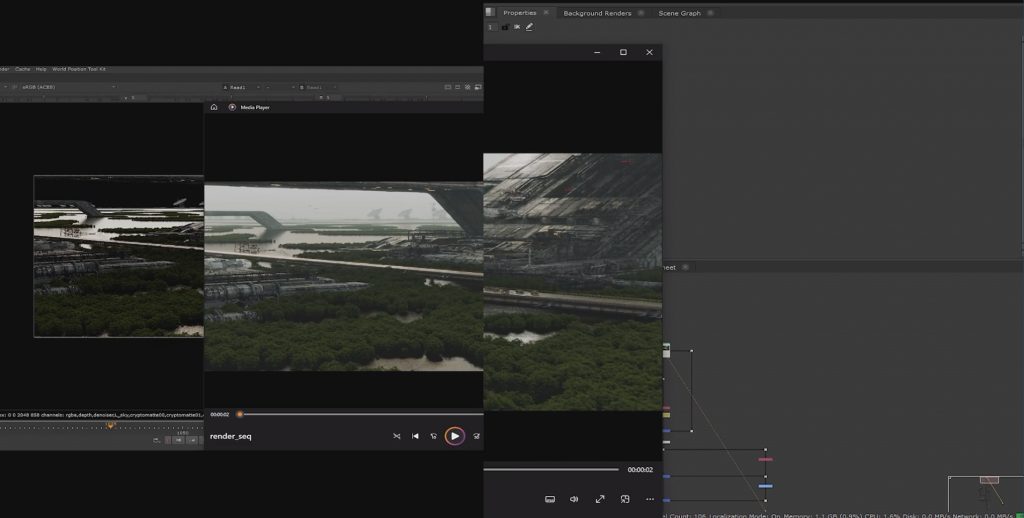Image resolution: width=1024 pixels, height=518 pixels.
Task: Close the tab next to the sheet label
Action: (x=685, y=267)
